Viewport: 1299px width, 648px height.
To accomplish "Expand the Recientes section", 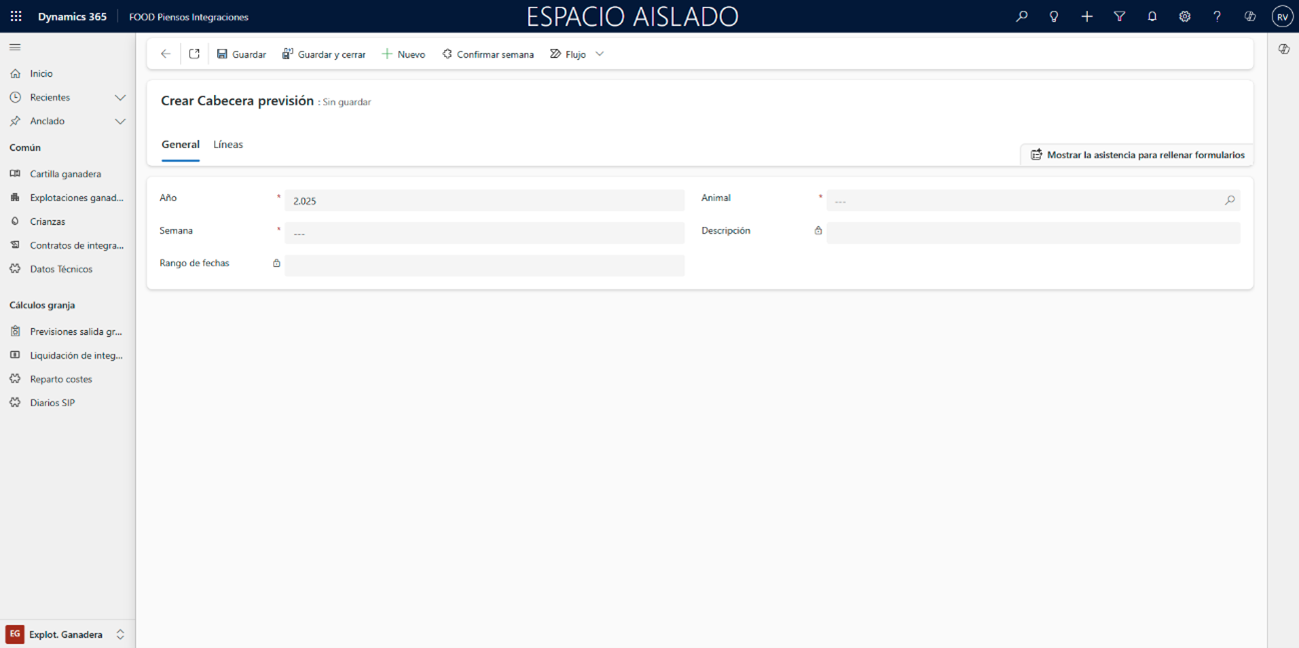I will click(120, 97).
